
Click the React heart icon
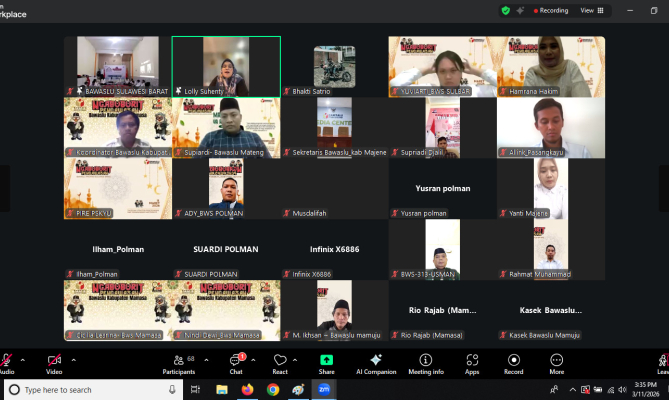(x=281, y=361)
